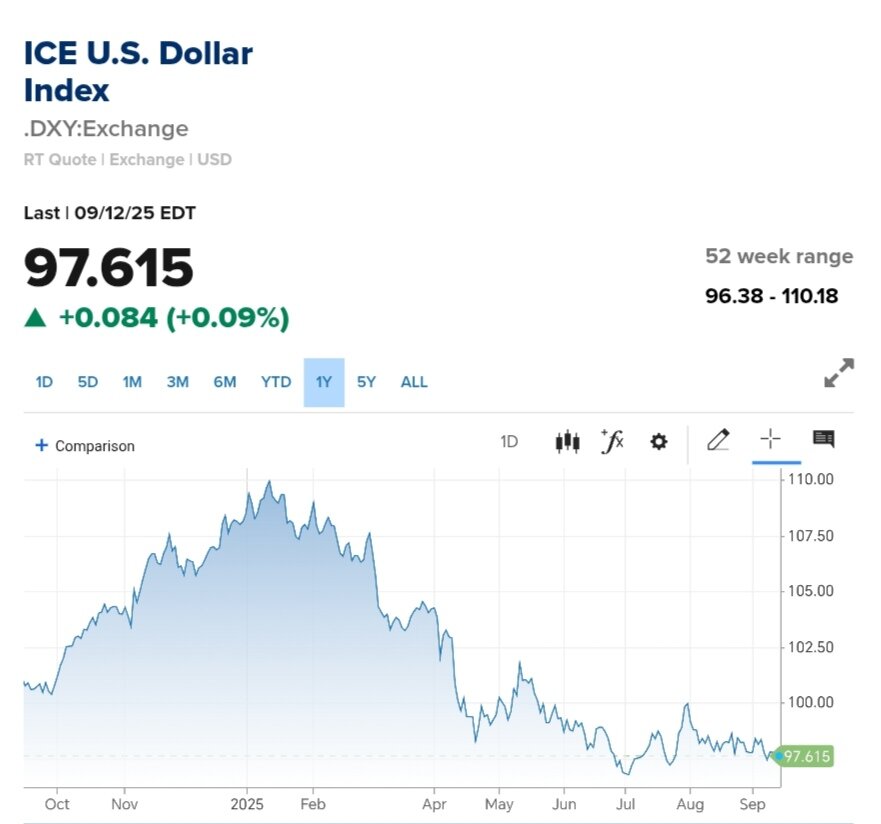Select the pencil drawing tool
Screen dimensions: 881x824
pos(718,440)
